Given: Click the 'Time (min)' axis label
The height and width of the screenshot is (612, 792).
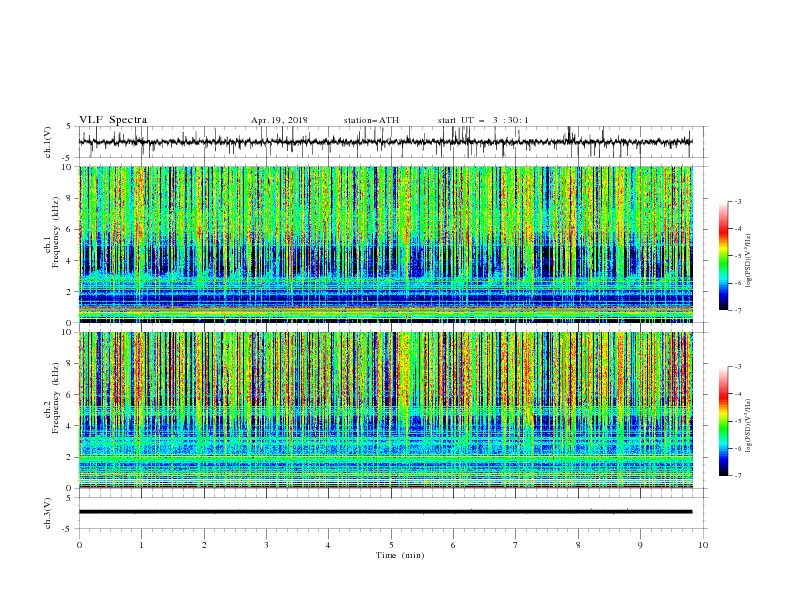Looking at the screenshot, I should (400, 555).
